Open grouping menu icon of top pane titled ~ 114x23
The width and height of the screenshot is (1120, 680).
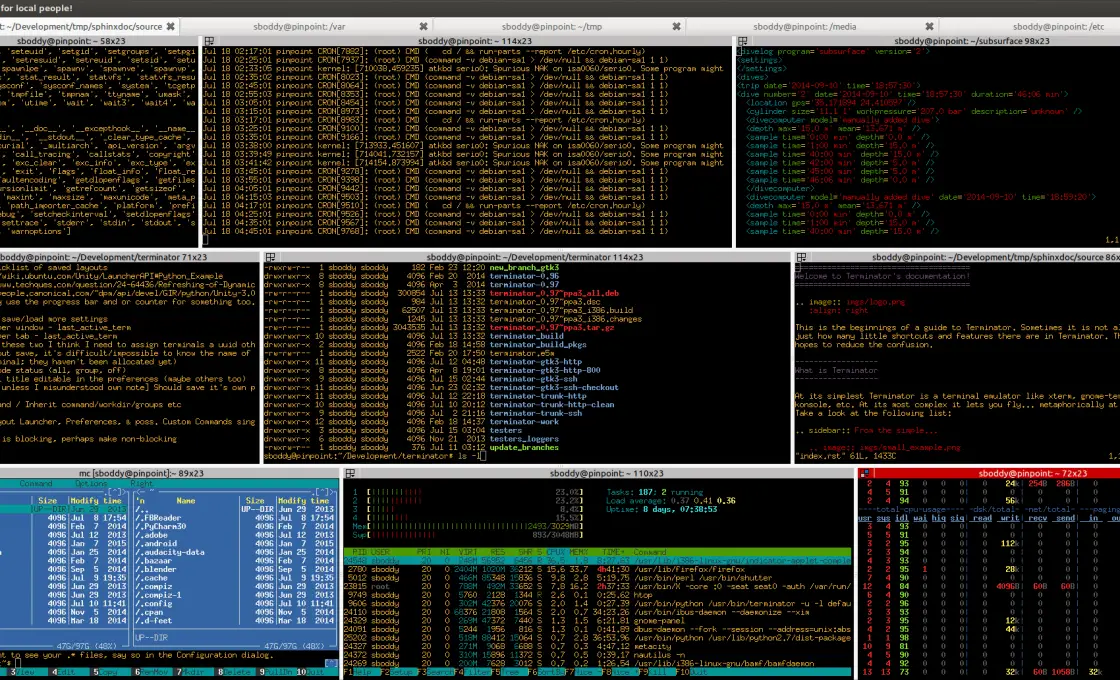pos(209,41)
